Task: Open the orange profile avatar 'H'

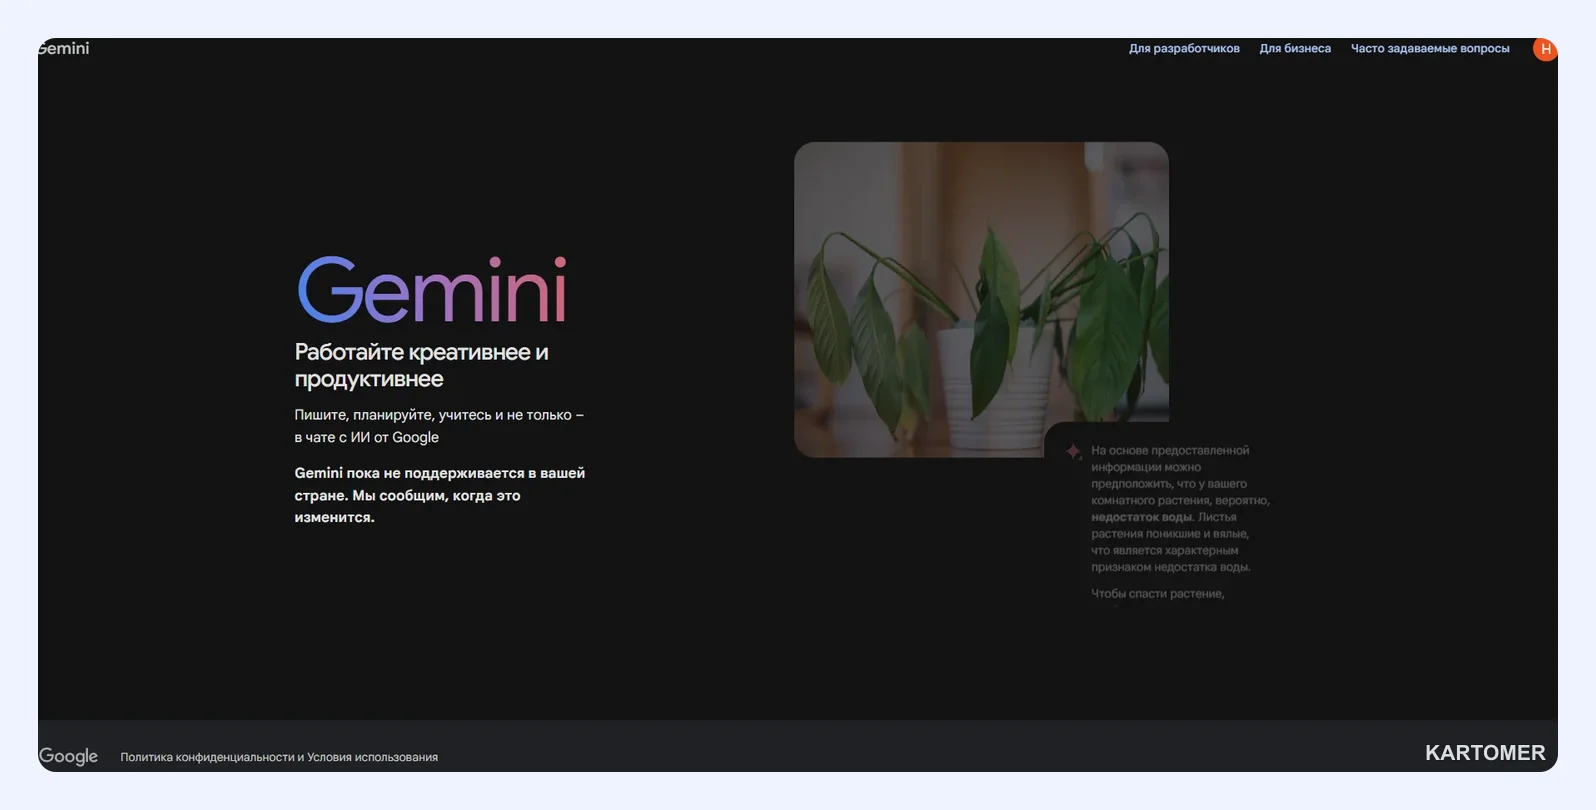Action: point(1545,49)
